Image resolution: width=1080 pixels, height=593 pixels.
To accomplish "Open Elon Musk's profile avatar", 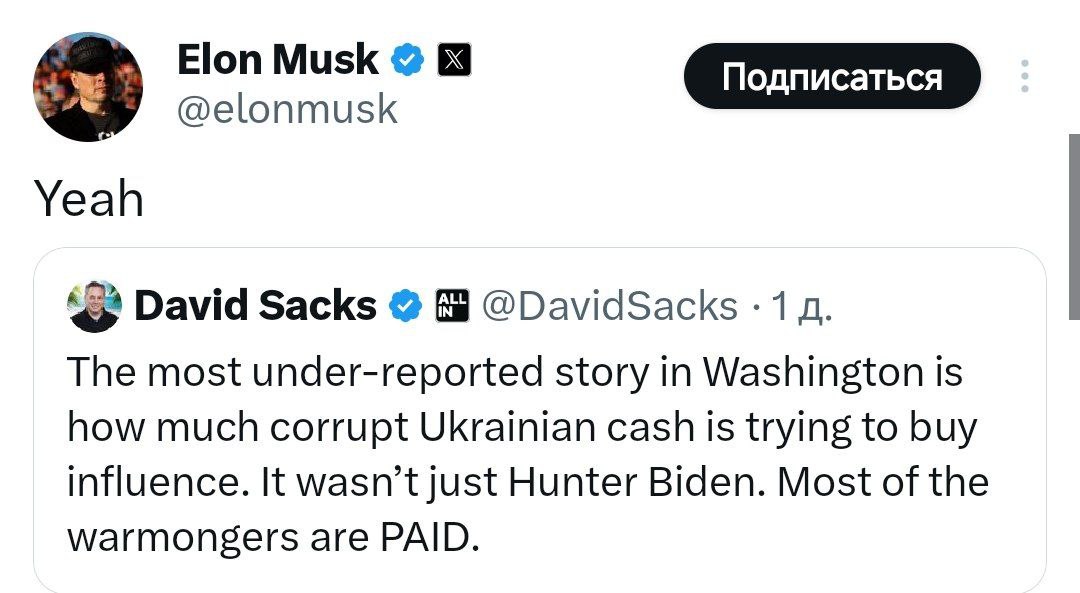I will tap(88, 87).
